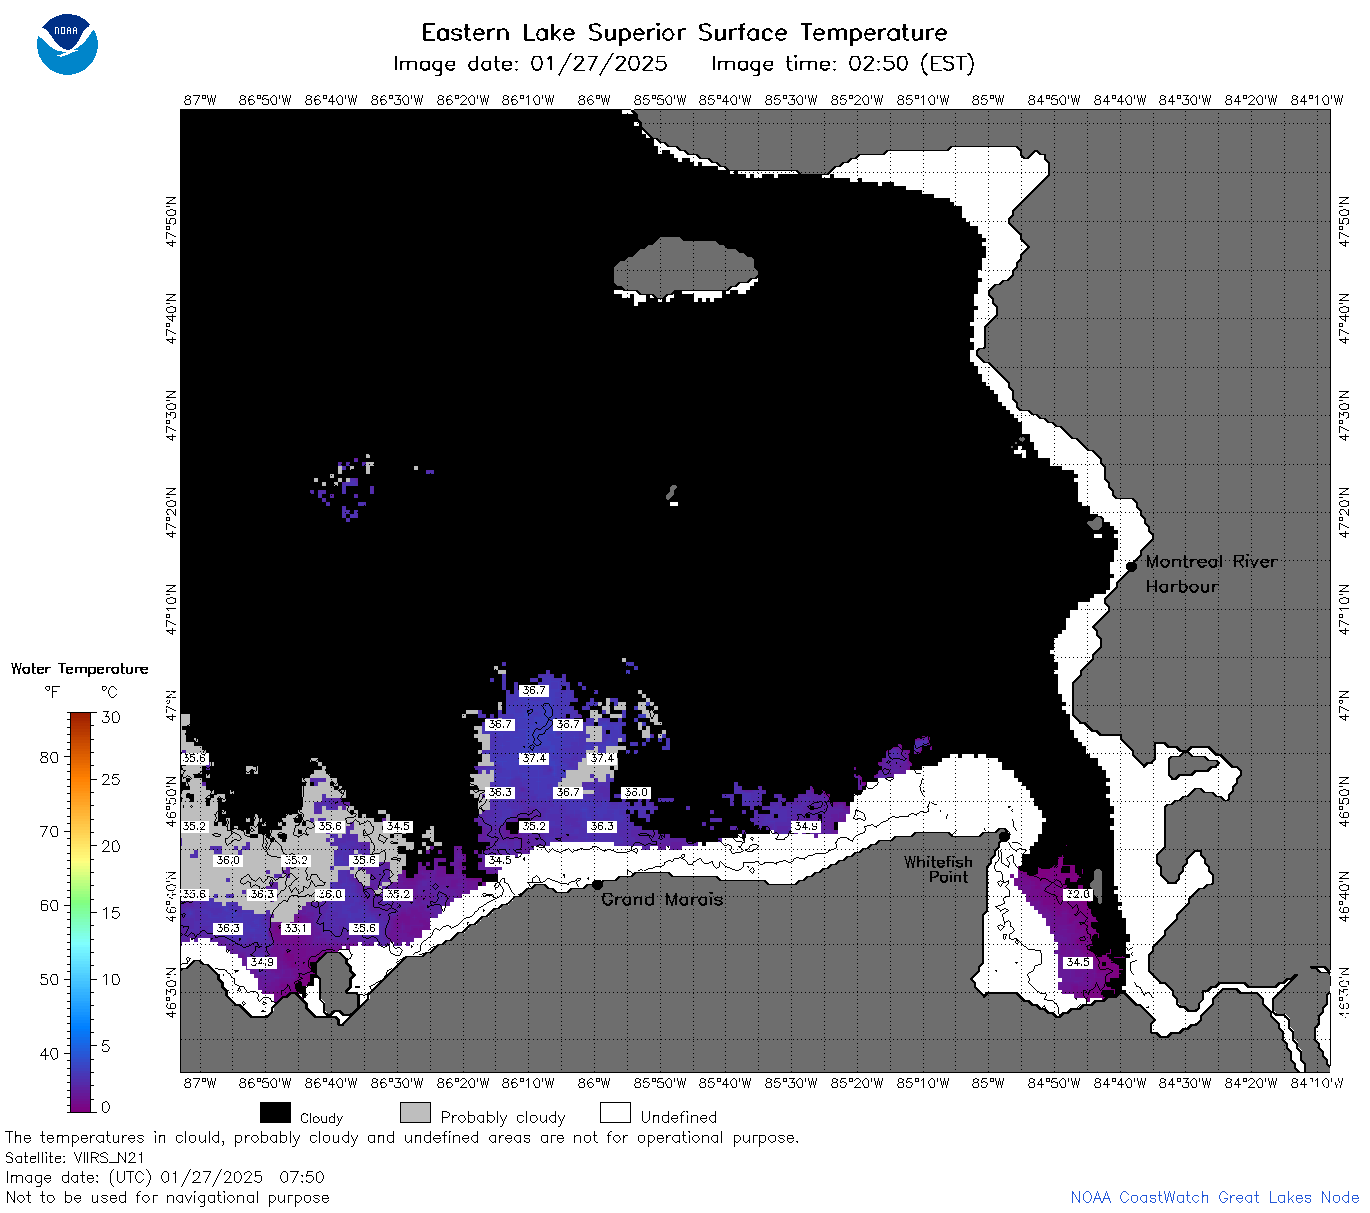This screenshot has height=1213, width=1370.
Task: Click the NOAA logo emblem
Action: click(x=67, y=44)
